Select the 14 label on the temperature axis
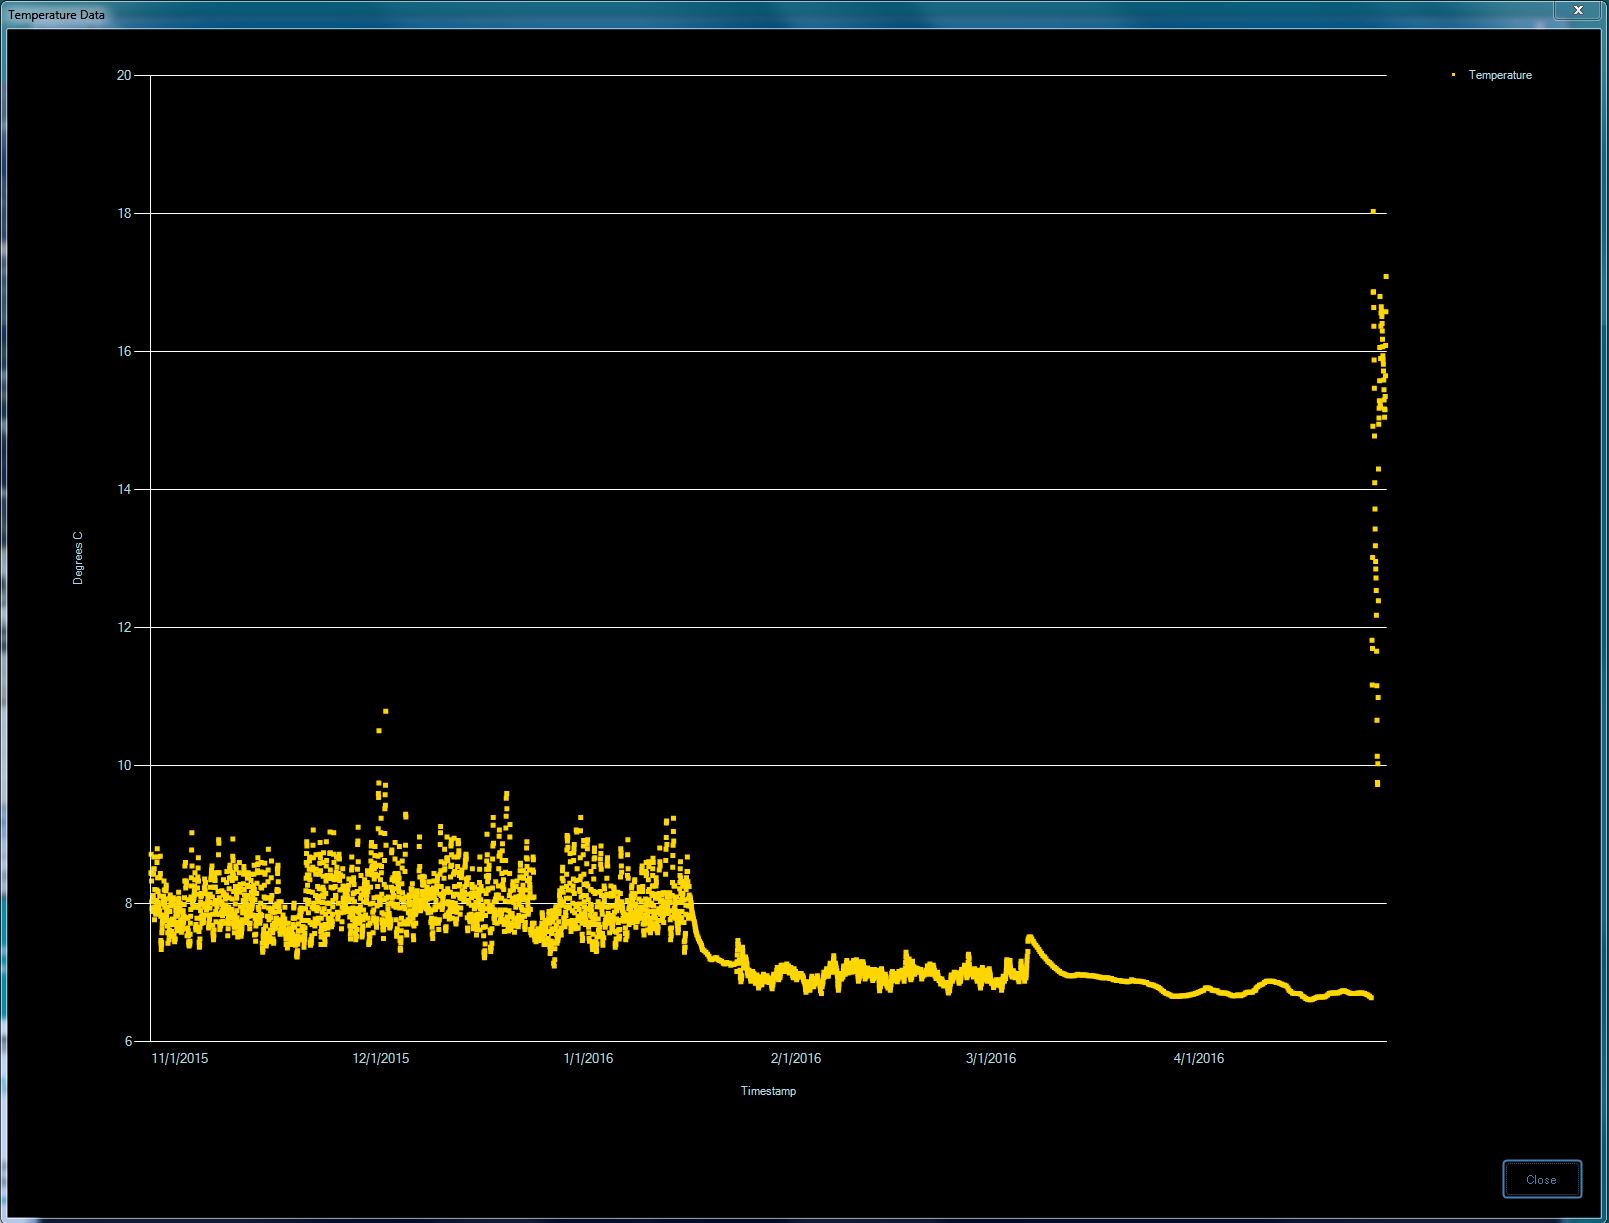Image resolution: width=1609 pixels, height=1223 pixels. pos(124,489)
